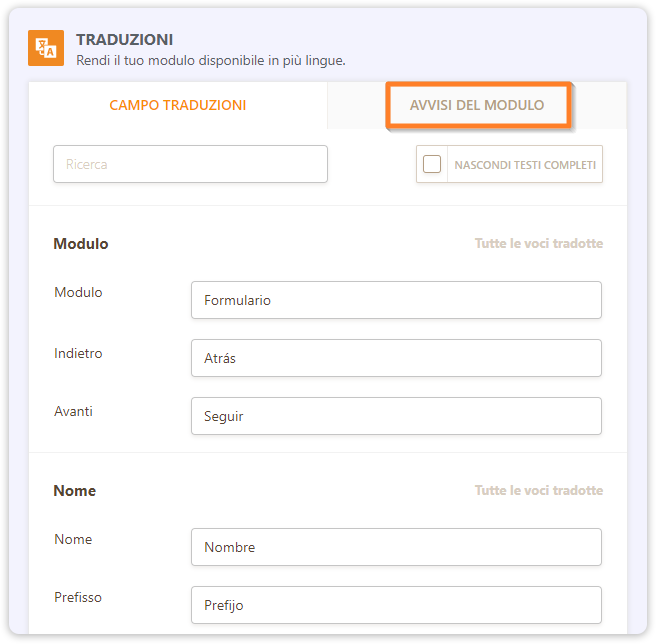The width and height of the screenshot is (656, 644).
Task: Click the Avanti field label
Action: click(73, 411)
